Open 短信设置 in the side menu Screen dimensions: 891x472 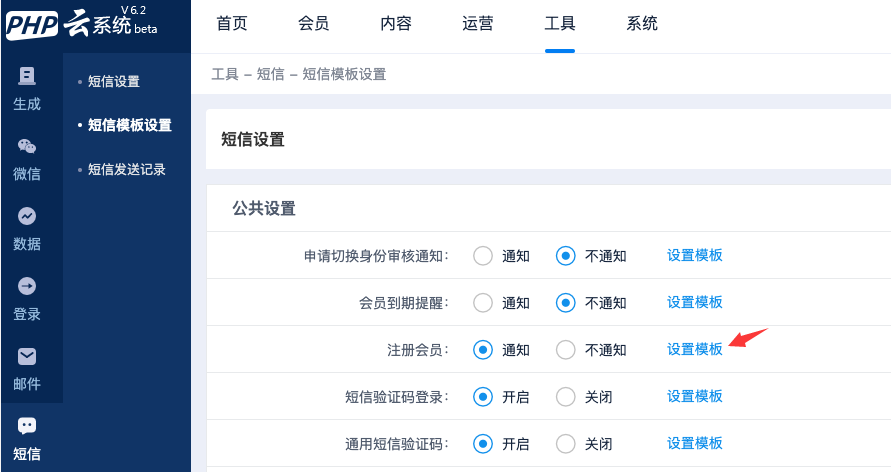point(114,81)
